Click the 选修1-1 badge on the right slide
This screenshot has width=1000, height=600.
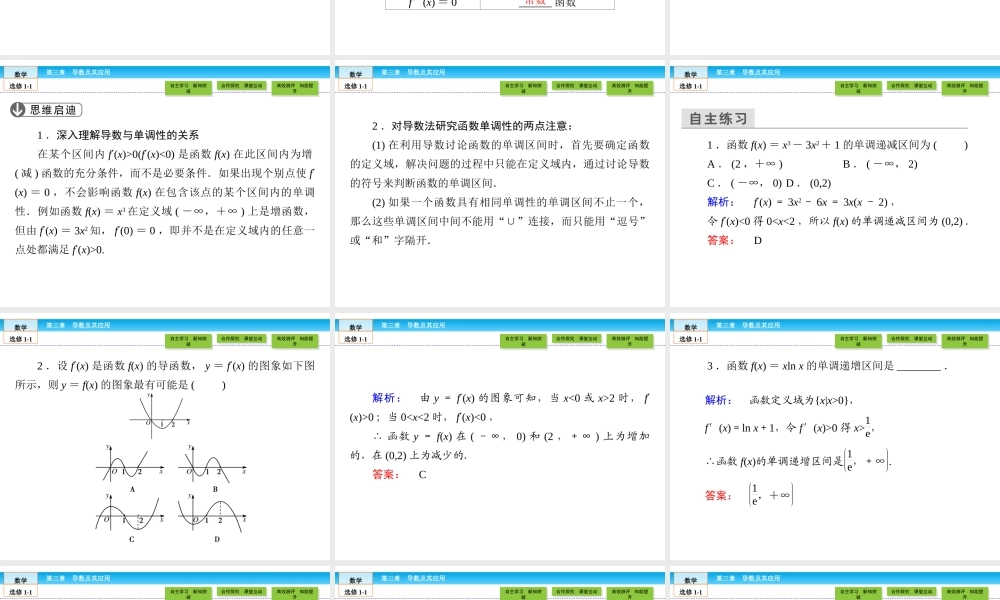coord(688,85)
